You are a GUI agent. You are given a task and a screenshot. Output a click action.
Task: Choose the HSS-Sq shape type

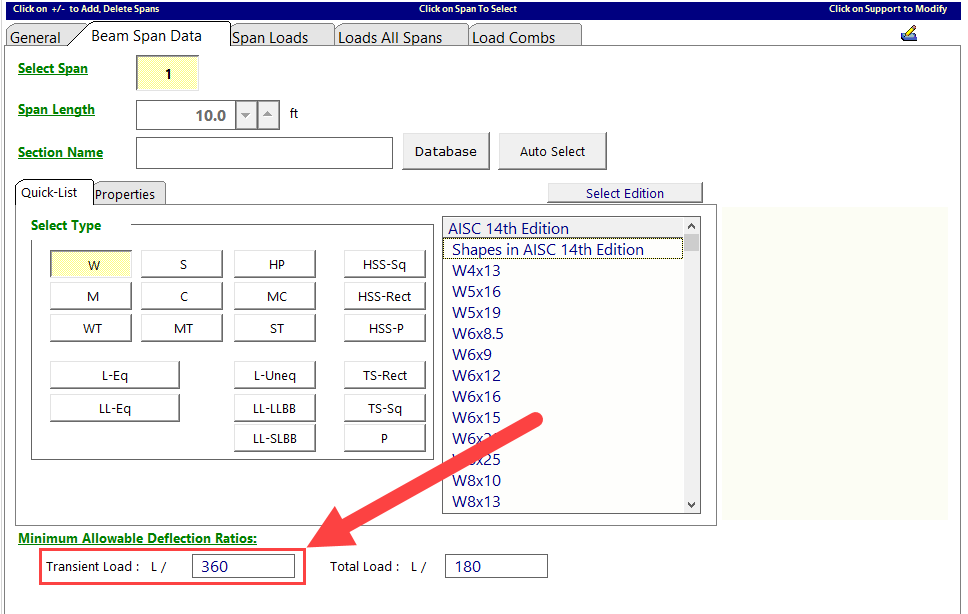(385, 265)
